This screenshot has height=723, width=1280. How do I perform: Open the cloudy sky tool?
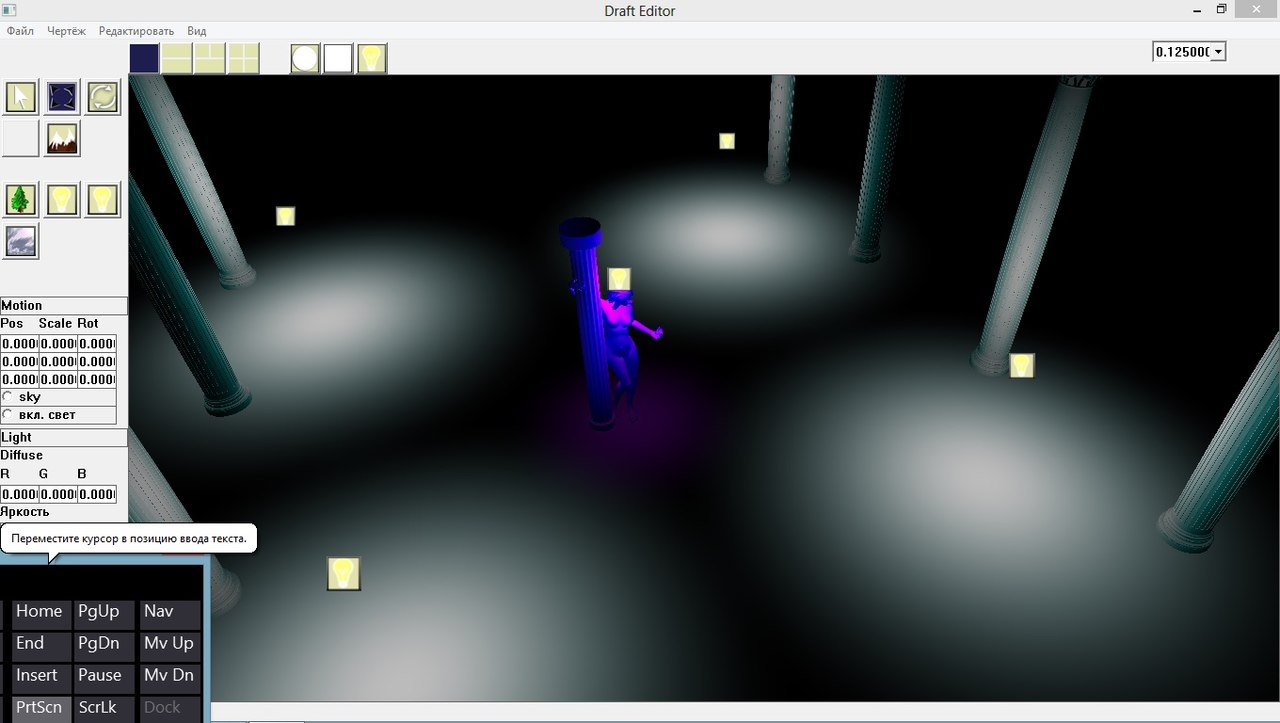(21, 242)
